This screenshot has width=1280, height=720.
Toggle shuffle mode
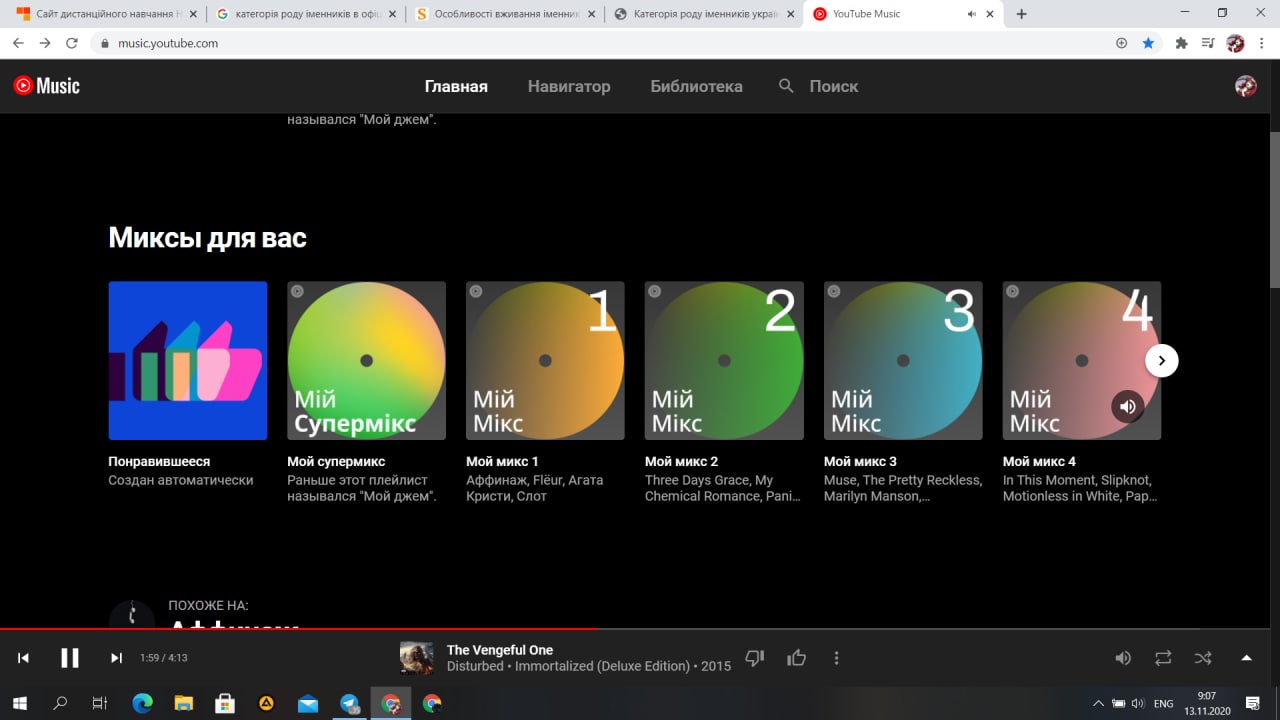tap(1203, 657)
